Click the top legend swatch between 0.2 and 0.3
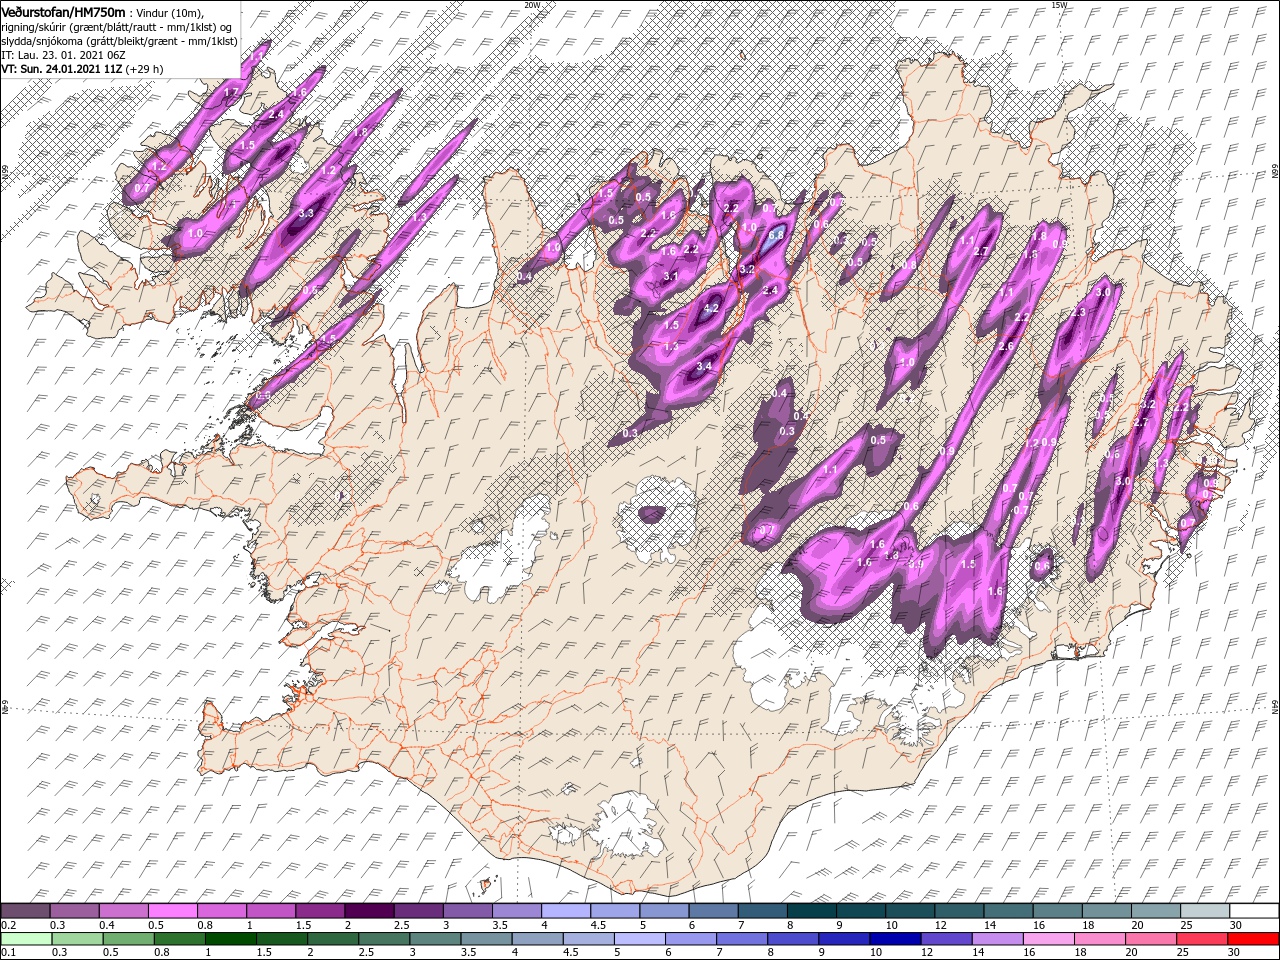Image resolution: width=1280 pixels, height=960 pixels. click(x=26, y=911)
